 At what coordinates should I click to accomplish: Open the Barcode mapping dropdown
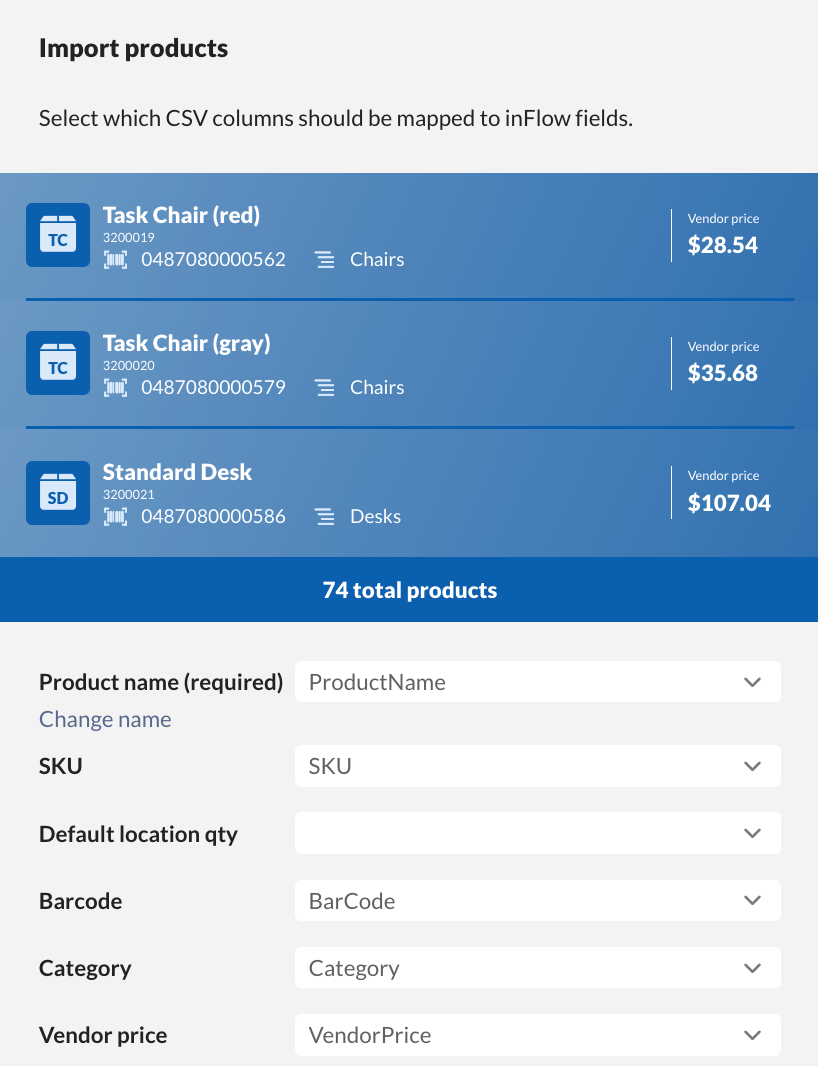point(537,901)
